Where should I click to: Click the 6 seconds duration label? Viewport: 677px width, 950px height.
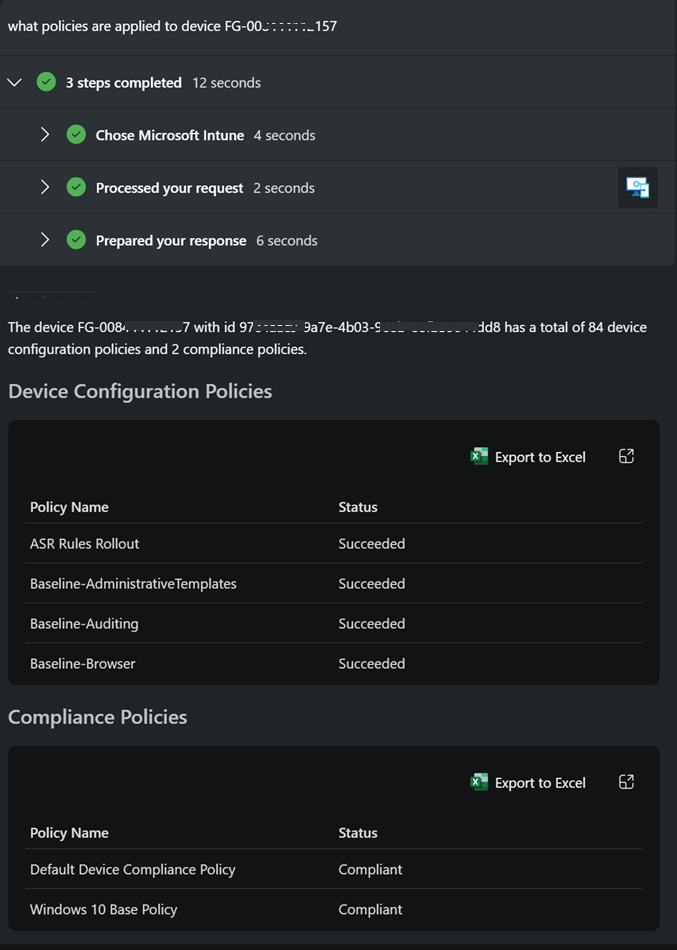(287, 241)
